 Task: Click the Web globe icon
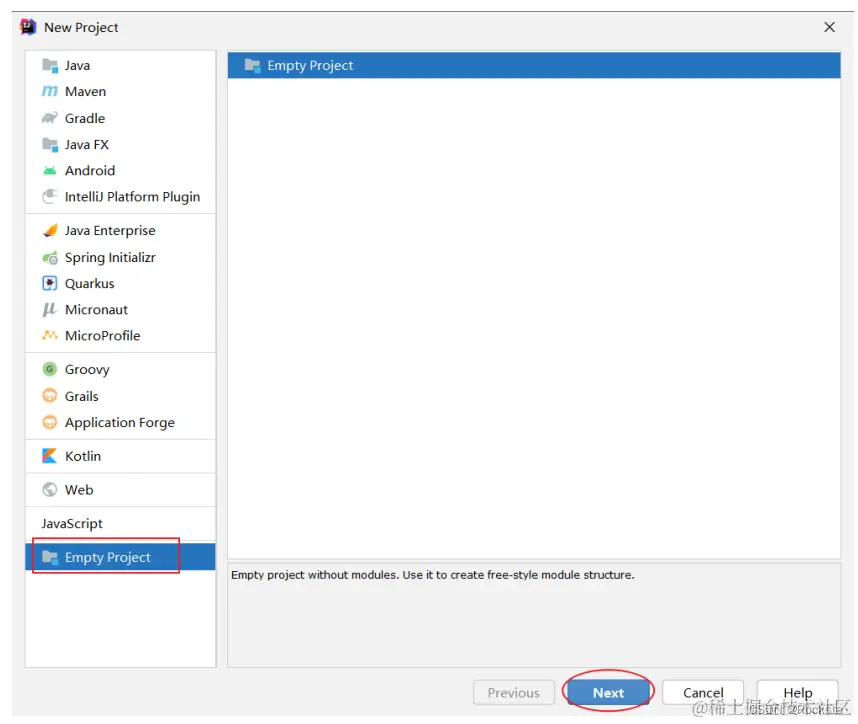pyautogui.click(x=50, y=489)
